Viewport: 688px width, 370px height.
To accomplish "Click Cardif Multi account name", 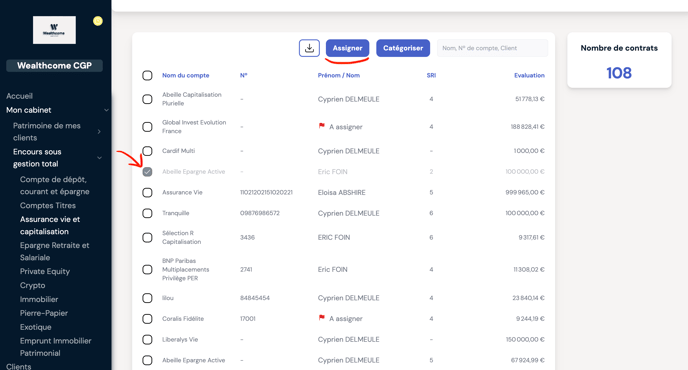I will [179, 151].
